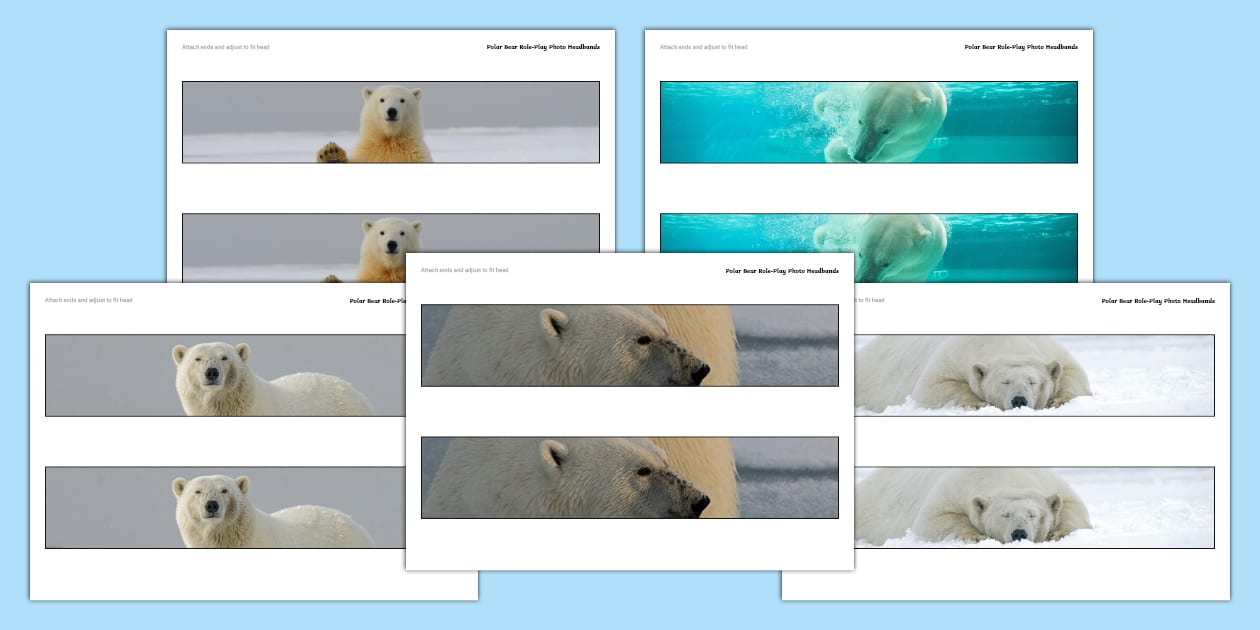Select the underwater diving polar bear headband image

[868, 120]
